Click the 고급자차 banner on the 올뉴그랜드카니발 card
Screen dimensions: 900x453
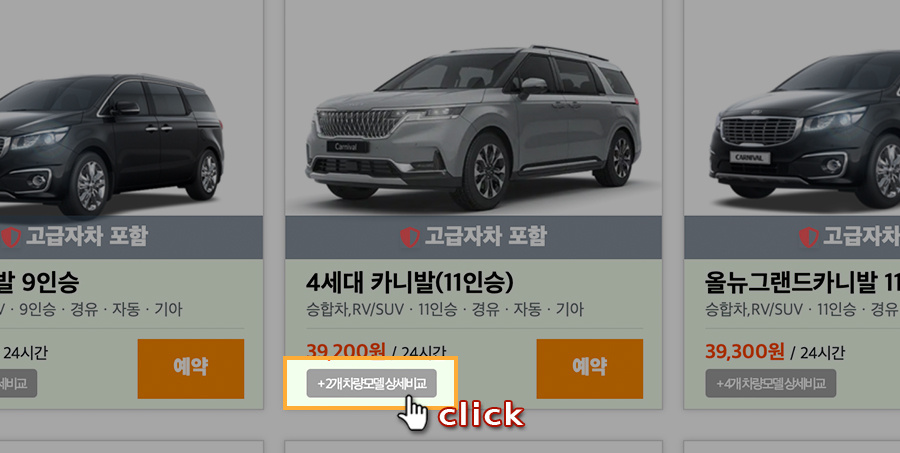(x=792, y=237)
